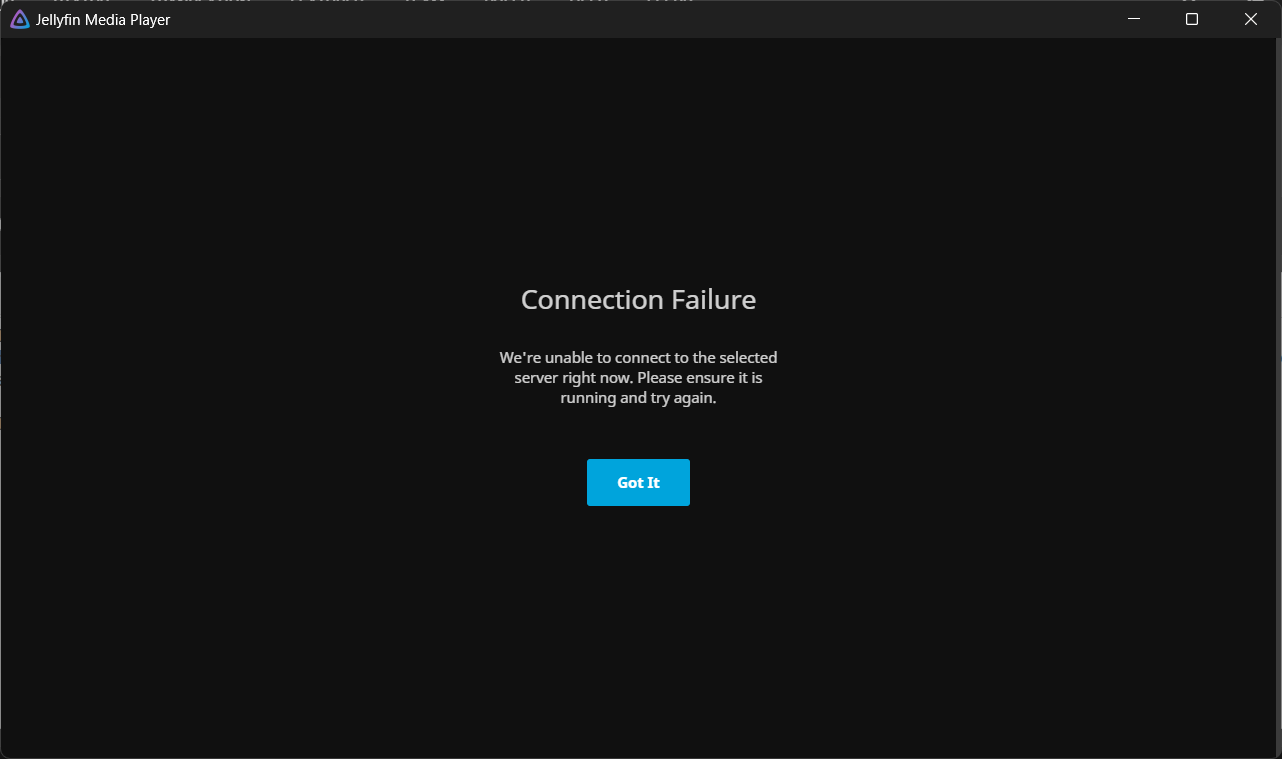Click the word "server" in the message
The image size is (1282, 759).
pos(537,378)
